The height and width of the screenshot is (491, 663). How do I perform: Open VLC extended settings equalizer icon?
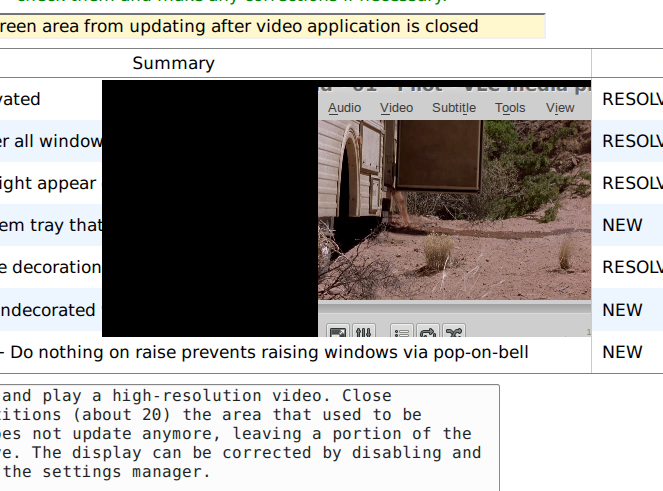[364, 331]
